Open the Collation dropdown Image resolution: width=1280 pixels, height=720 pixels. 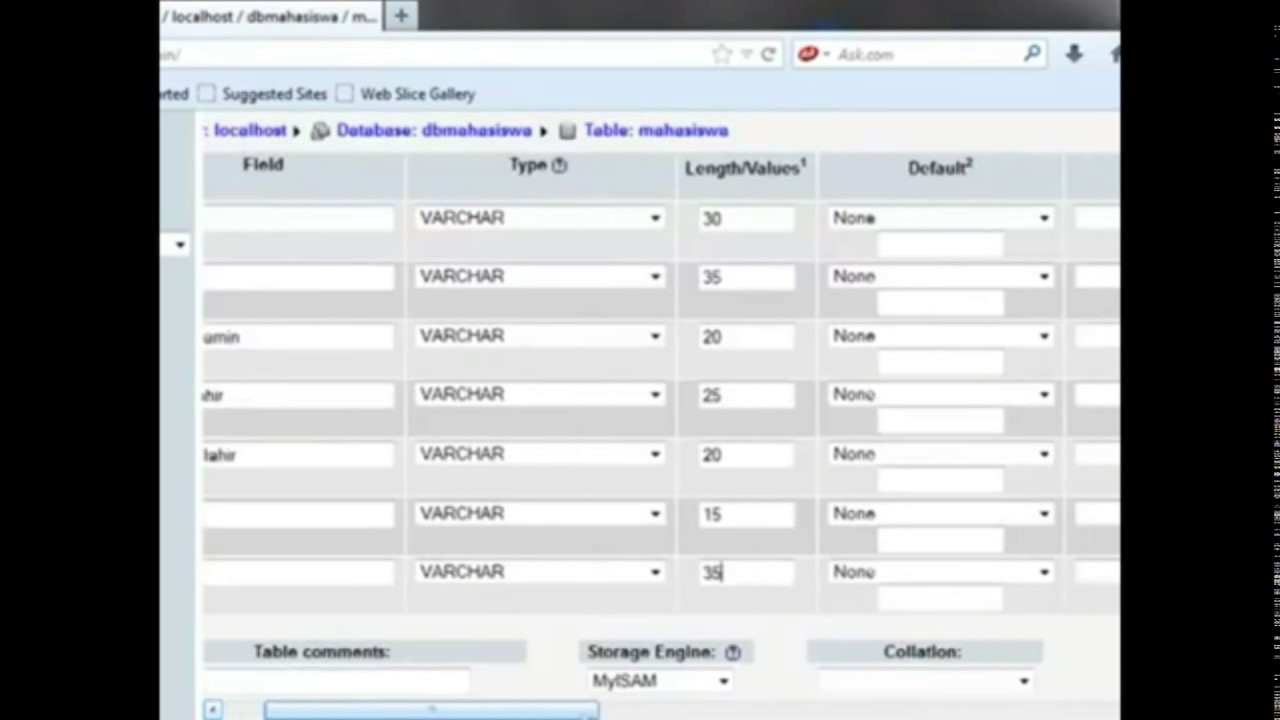tap(925, 681)
